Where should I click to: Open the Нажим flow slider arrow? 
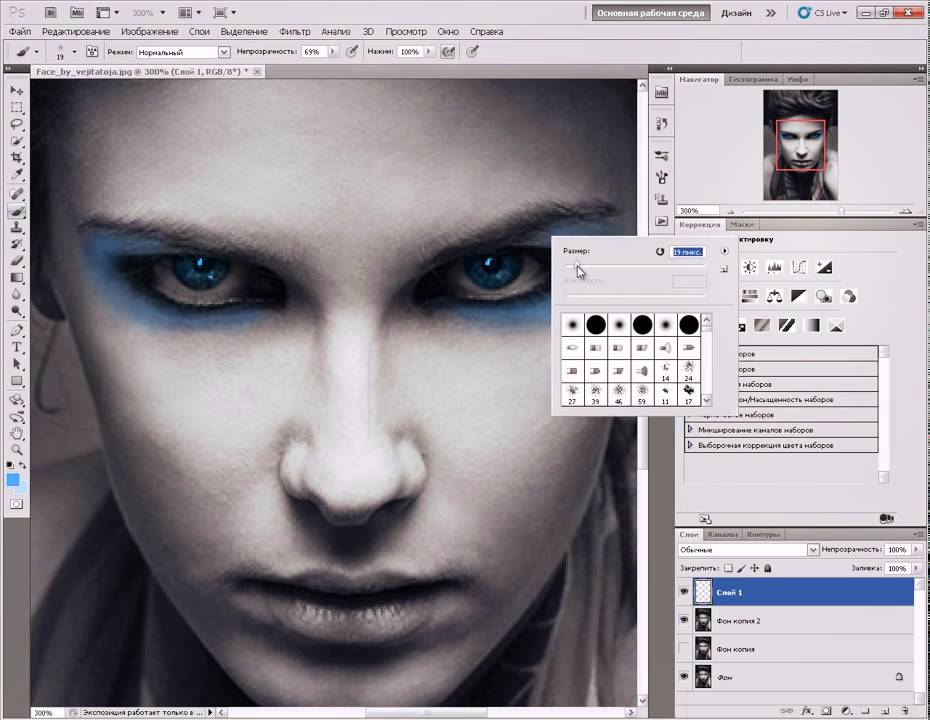[429, 52]
